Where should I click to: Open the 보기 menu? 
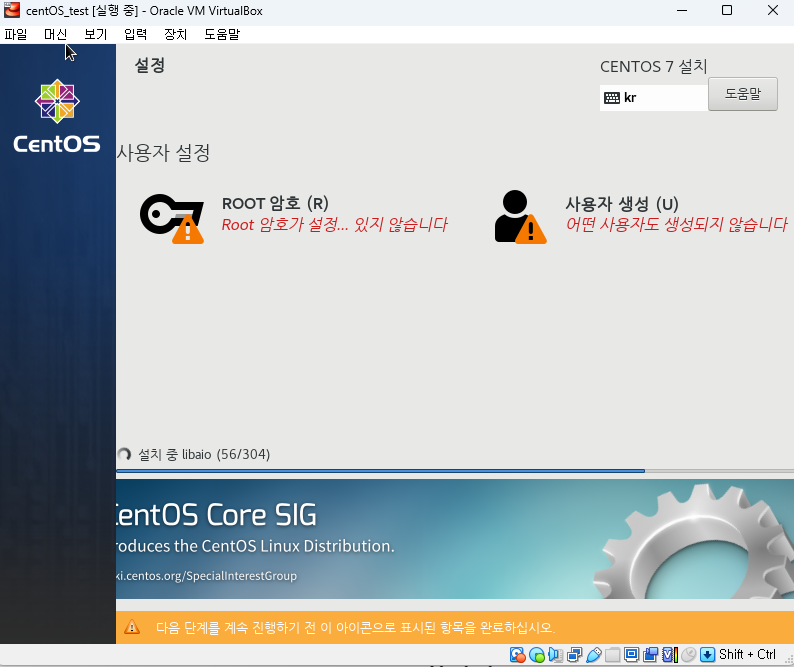(x=96, y=34)
